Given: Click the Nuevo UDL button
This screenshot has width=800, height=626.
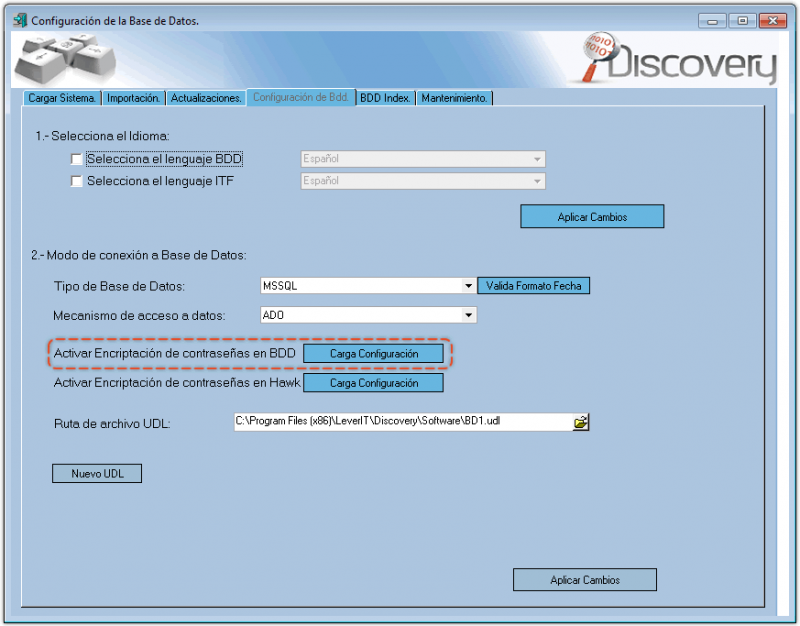Looking at the screenshot, I should [x=97, y=473].
